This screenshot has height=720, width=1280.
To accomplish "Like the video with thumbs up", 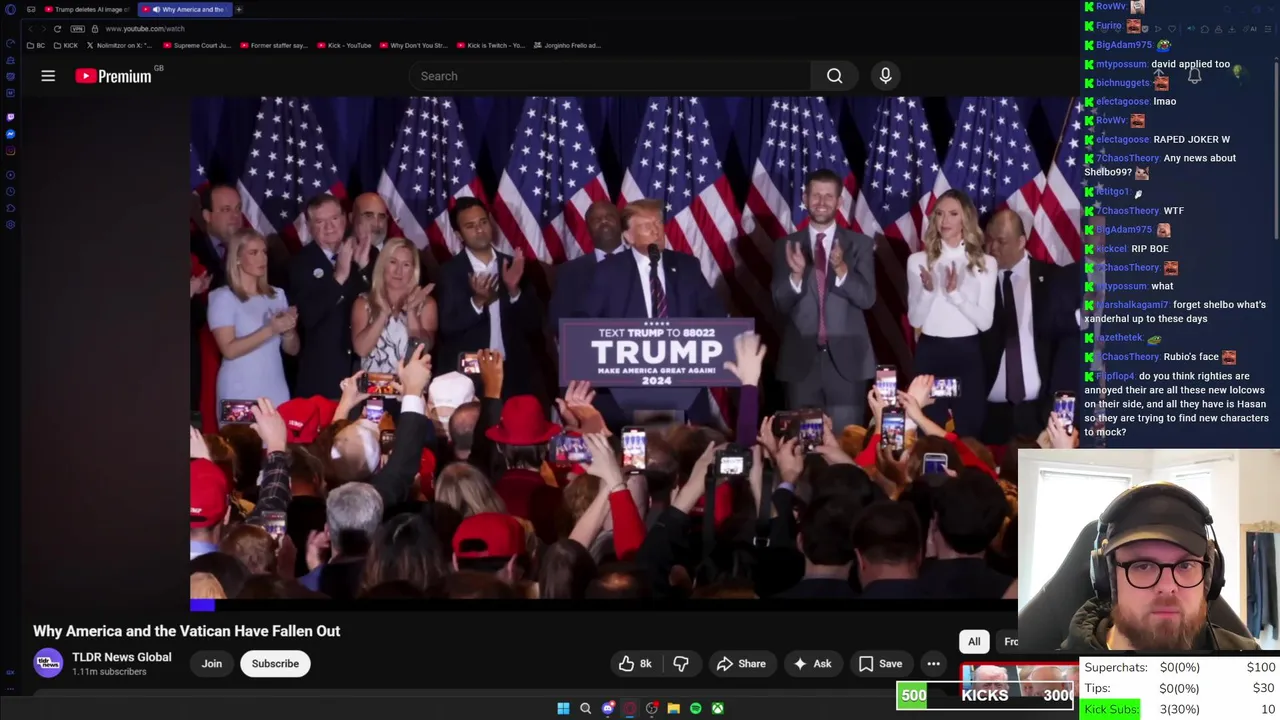I will [x=635, y=663].
